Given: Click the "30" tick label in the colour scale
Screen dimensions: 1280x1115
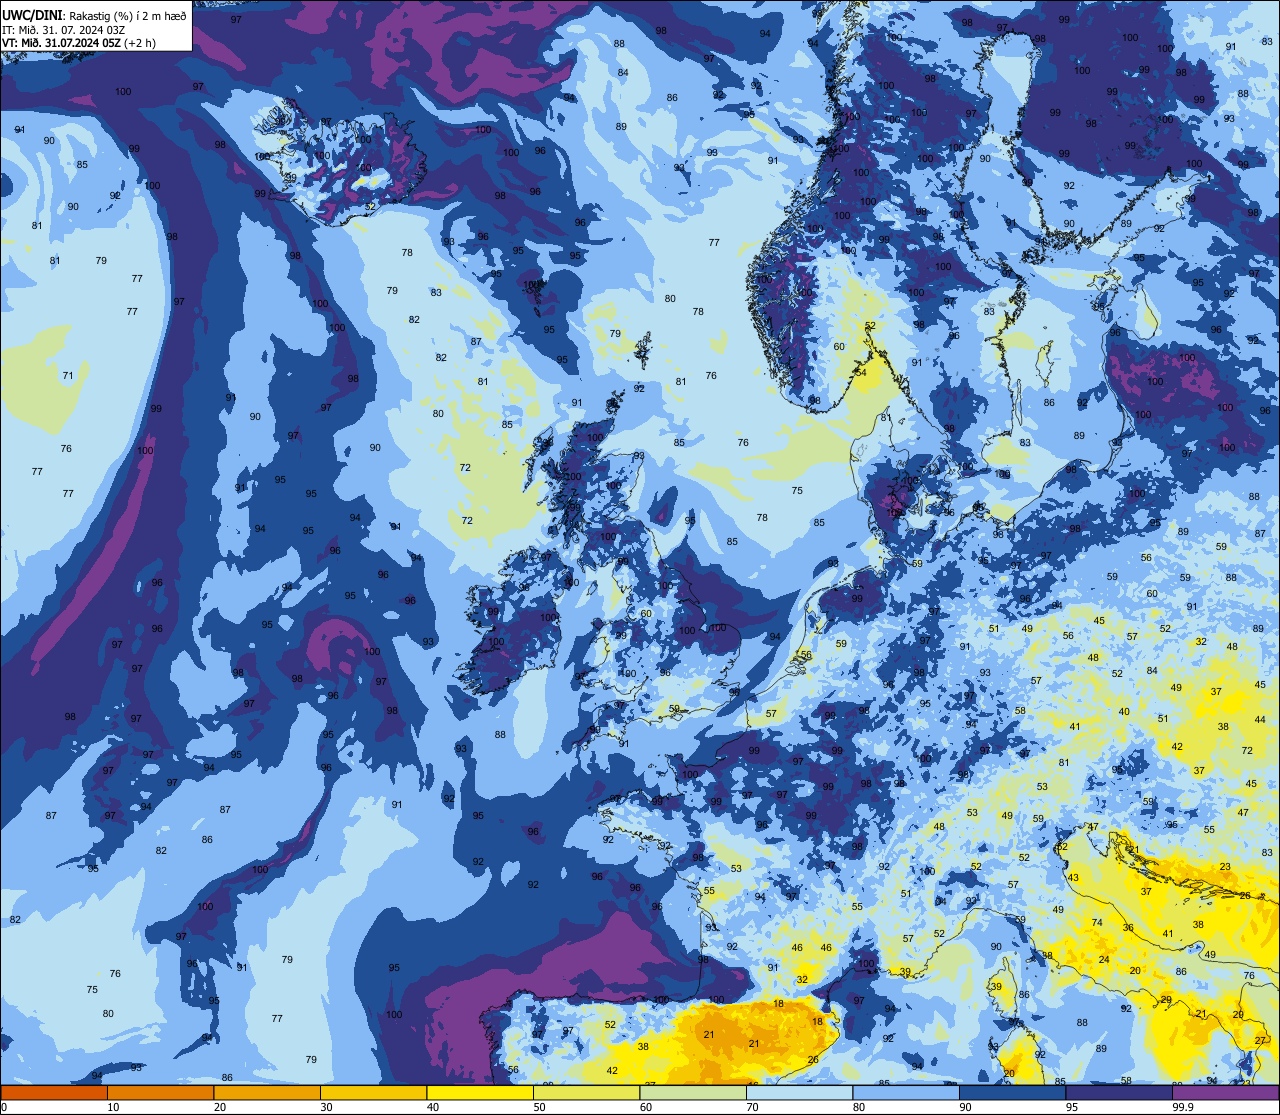Looking at the screenshot, I should pos(326,1107).
